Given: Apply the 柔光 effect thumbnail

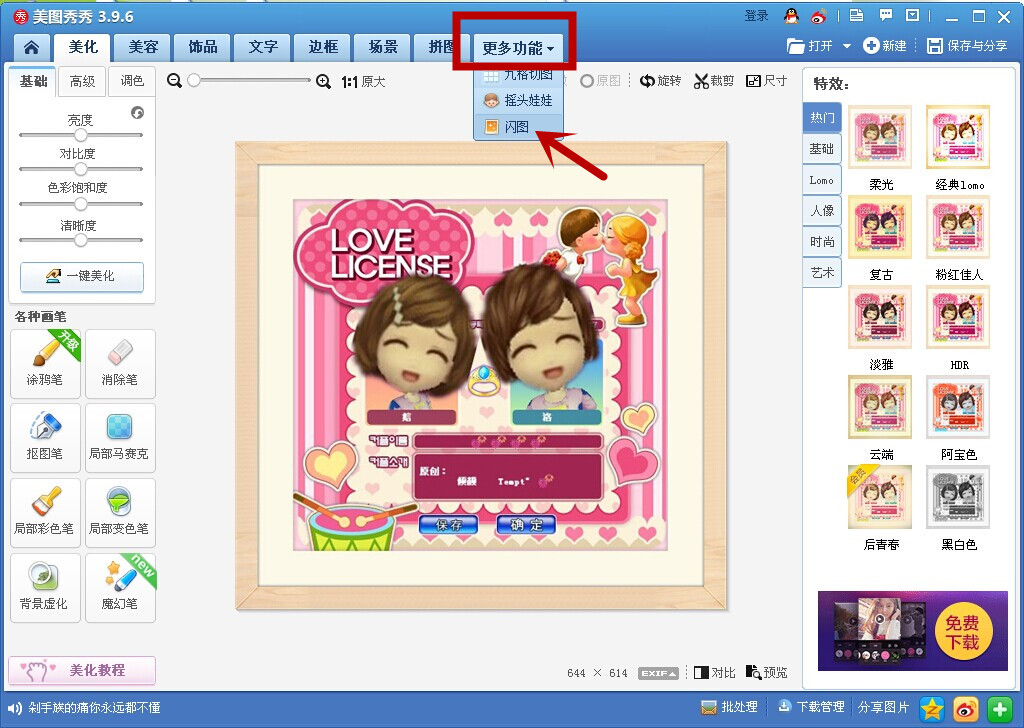Looking at the screenshot, I should pos(880,138).
